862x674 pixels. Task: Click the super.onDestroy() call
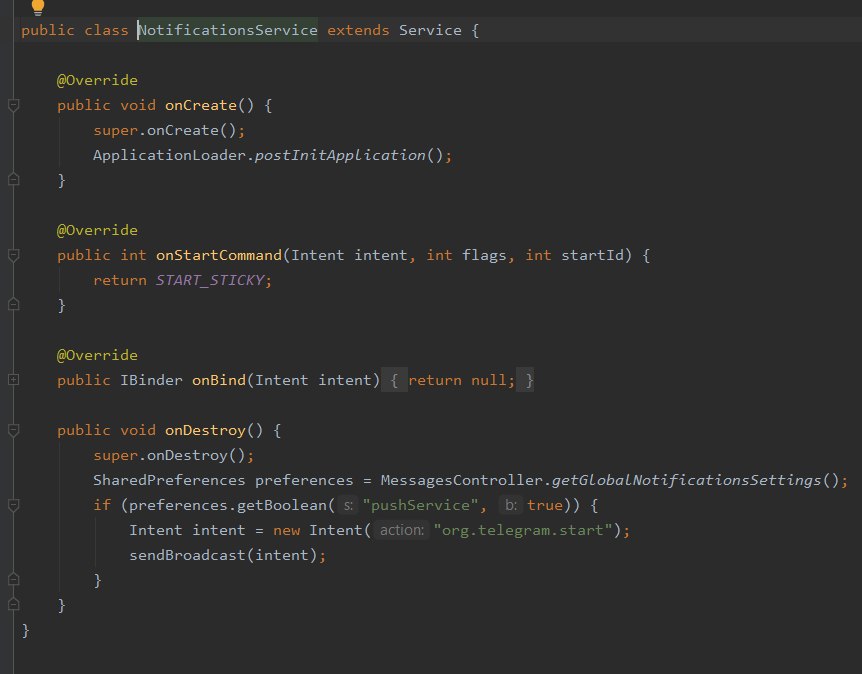174,455
